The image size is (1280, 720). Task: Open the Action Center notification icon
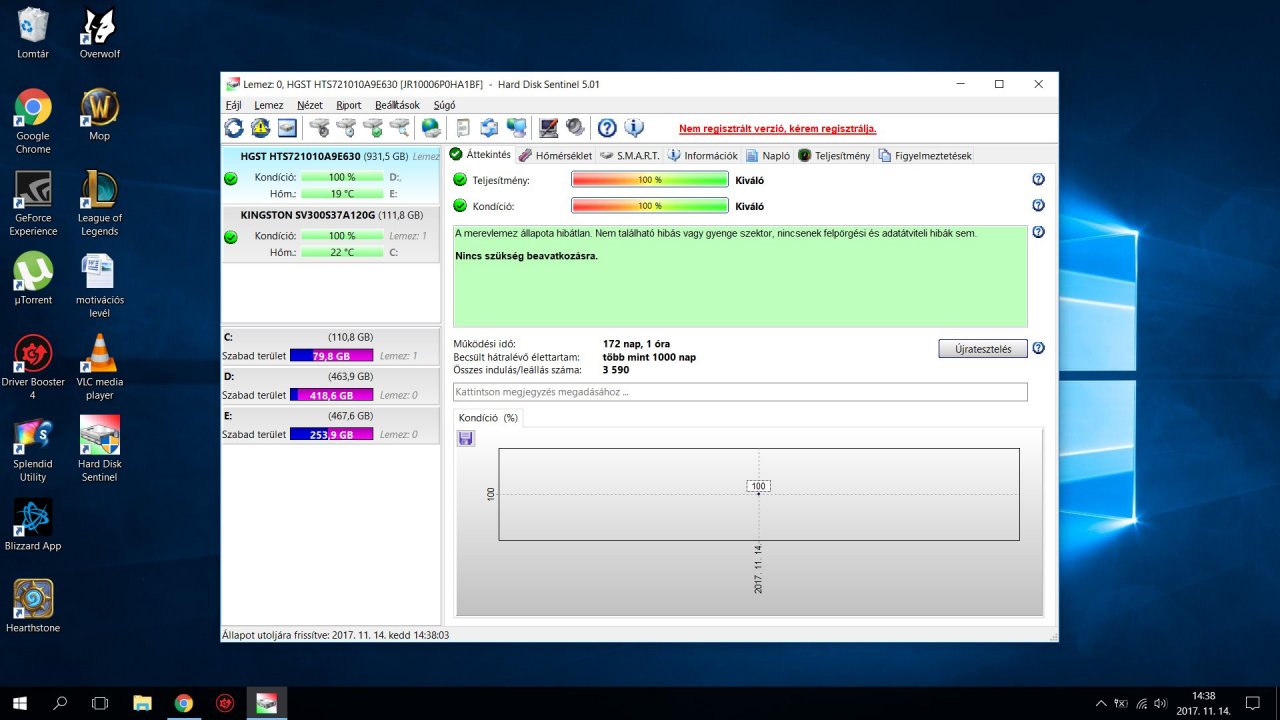[1252, 703]
